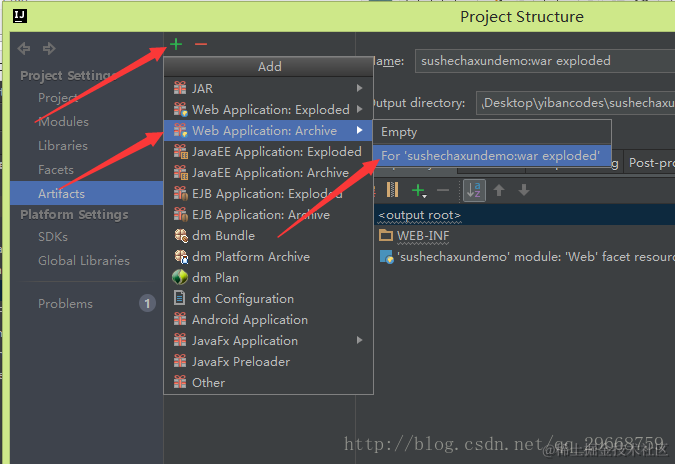The image size is (675, 464).
Task: Switch to the Post-processing tab
Action: [651, 163]
